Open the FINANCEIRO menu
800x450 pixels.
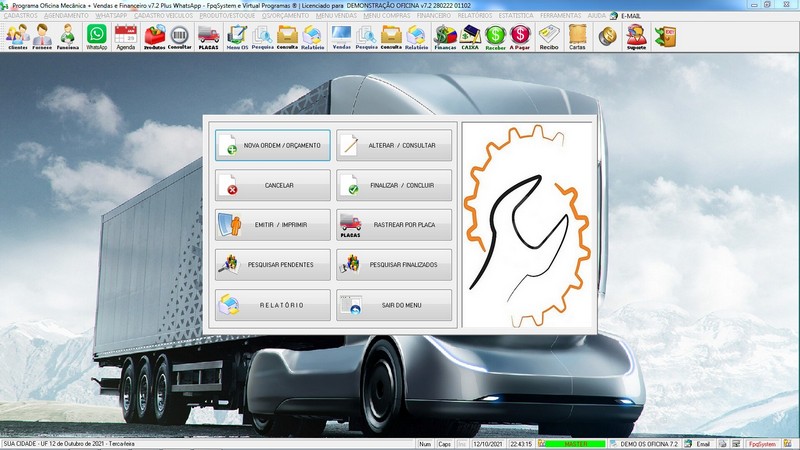434,16
